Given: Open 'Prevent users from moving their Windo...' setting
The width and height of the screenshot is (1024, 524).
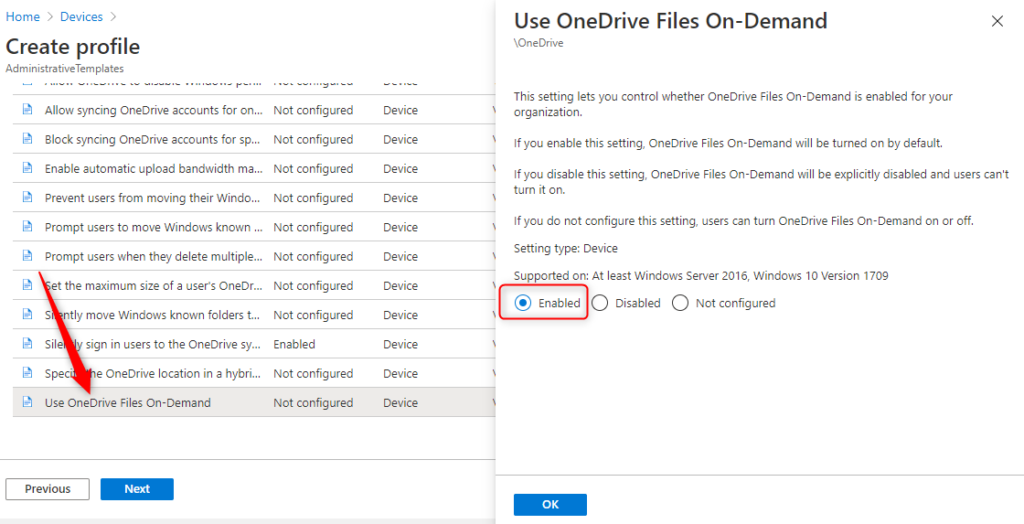Looking at the screenshot, I should pyautogui.click(x=154, y=198).
